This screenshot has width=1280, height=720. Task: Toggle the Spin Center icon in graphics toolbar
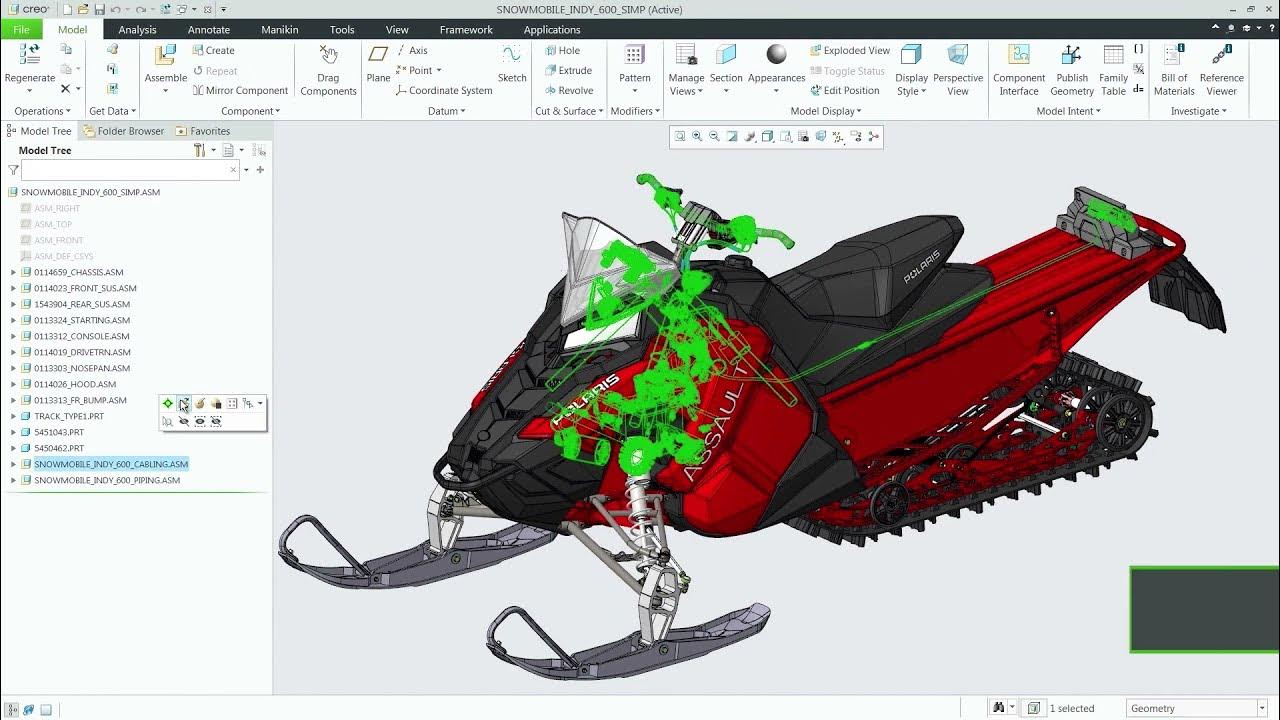(874, 136)
